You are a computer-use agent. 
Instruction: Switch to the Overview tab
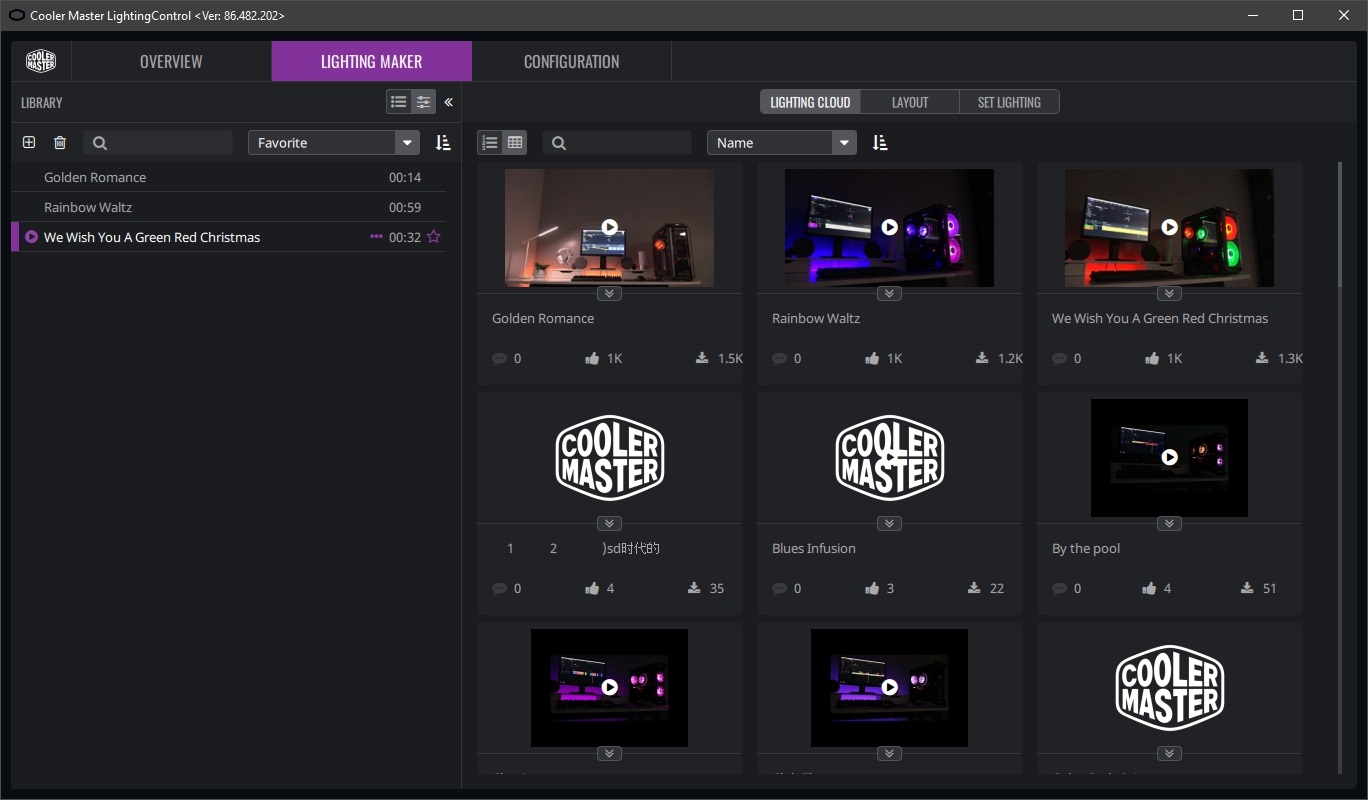click(x=171, y=61)
